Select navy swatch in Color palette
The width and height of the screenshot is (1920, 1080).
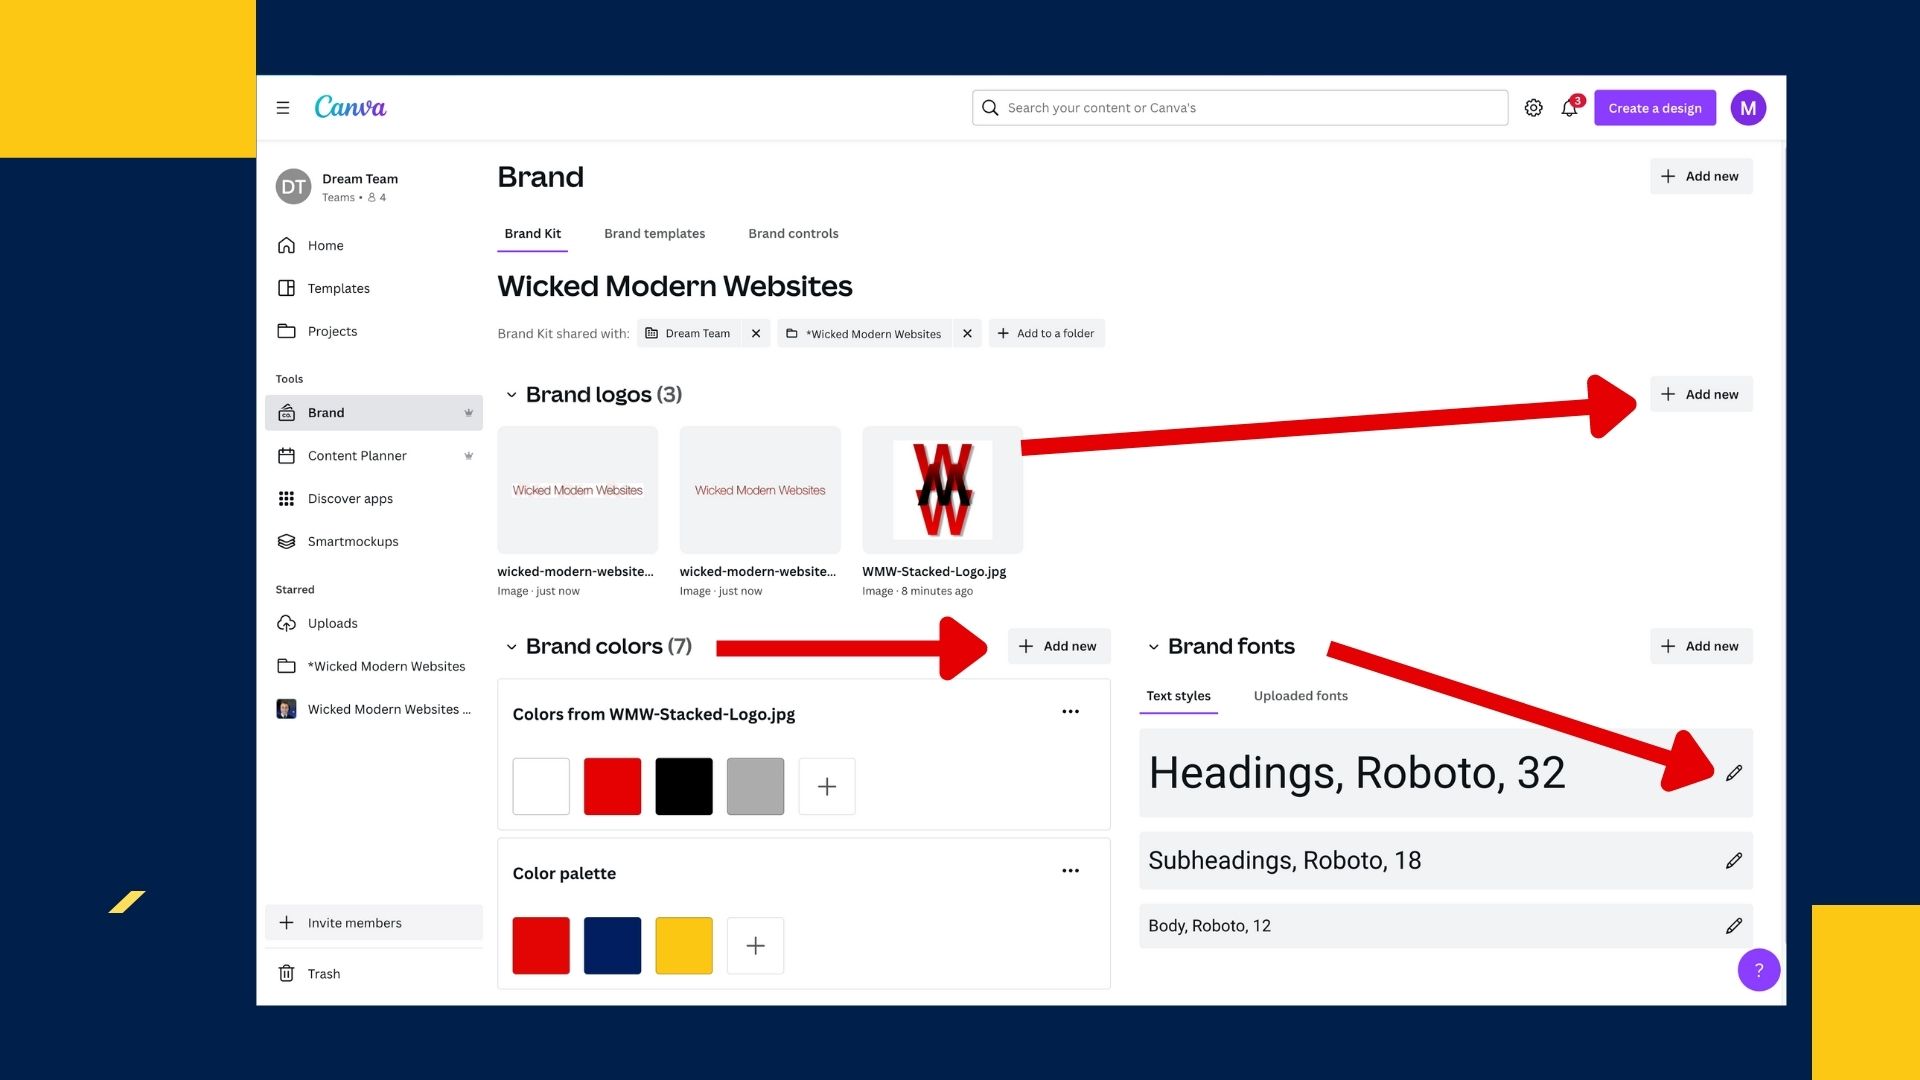click(x=612, y=945)
